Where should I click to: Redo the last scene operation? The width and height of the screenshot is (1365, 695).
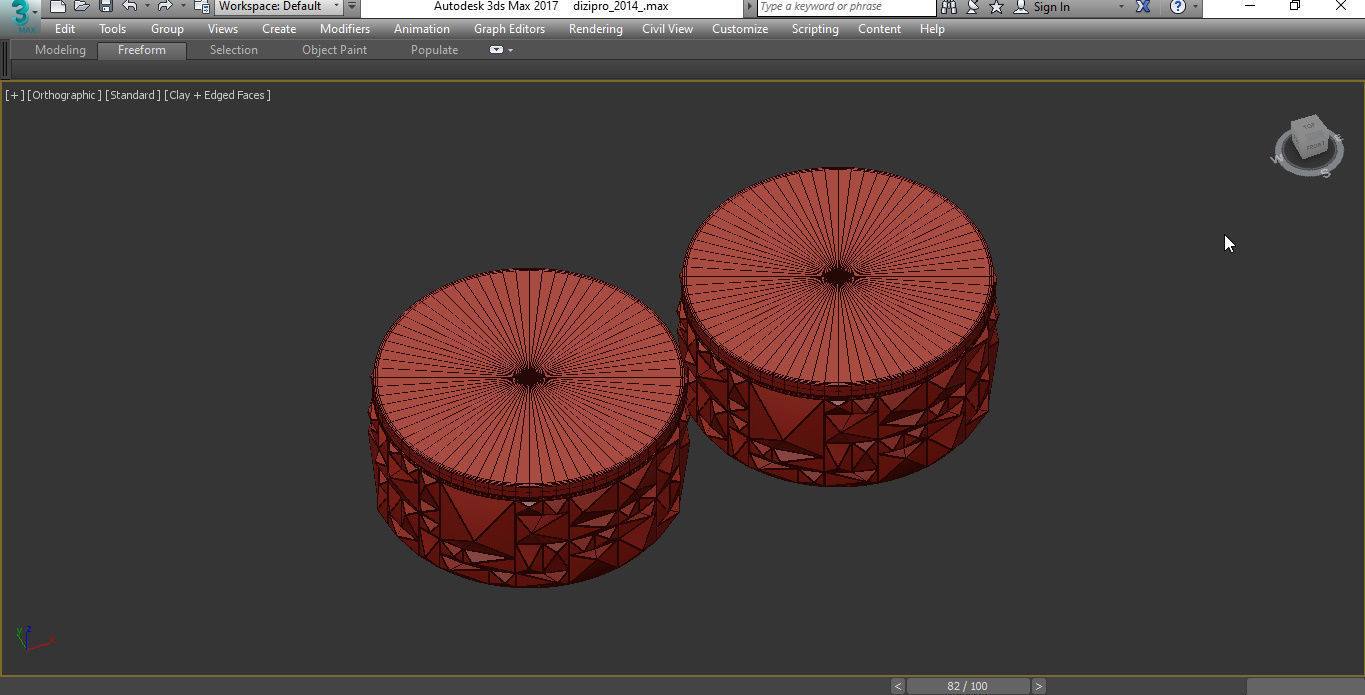pos(165,7)
